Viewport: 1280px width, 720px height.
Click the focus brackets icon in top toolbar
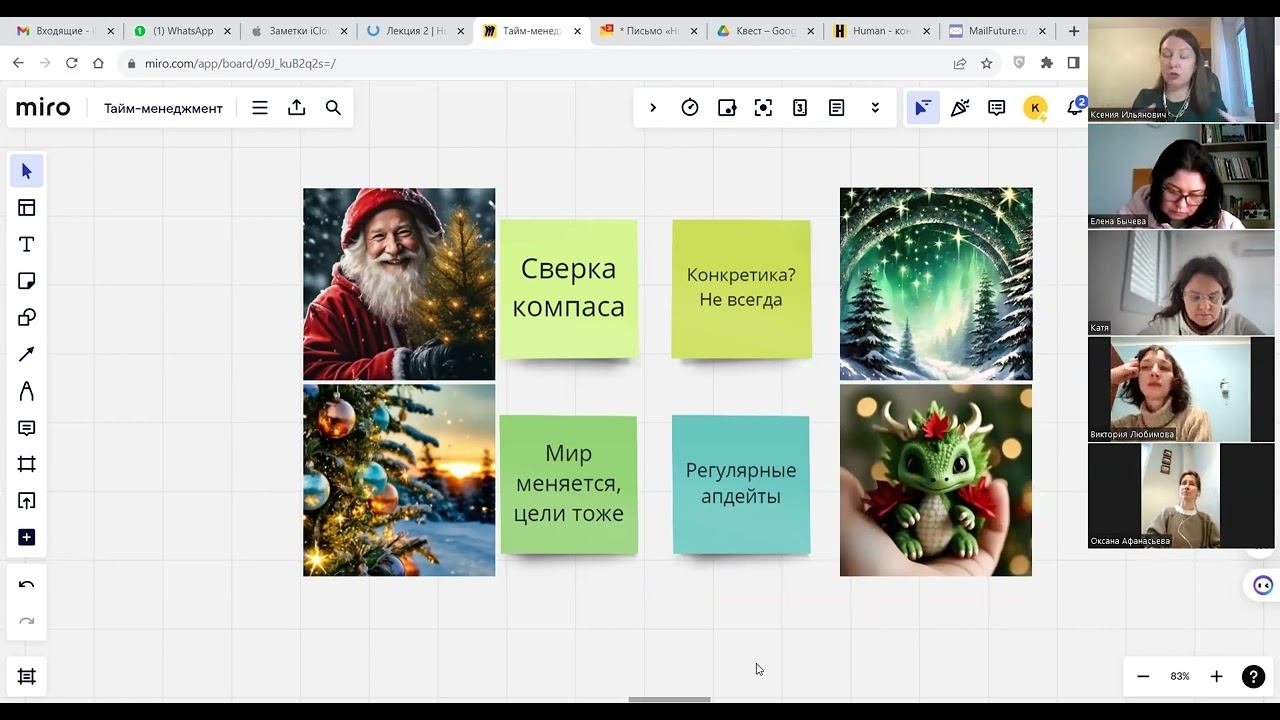point(763,108)
